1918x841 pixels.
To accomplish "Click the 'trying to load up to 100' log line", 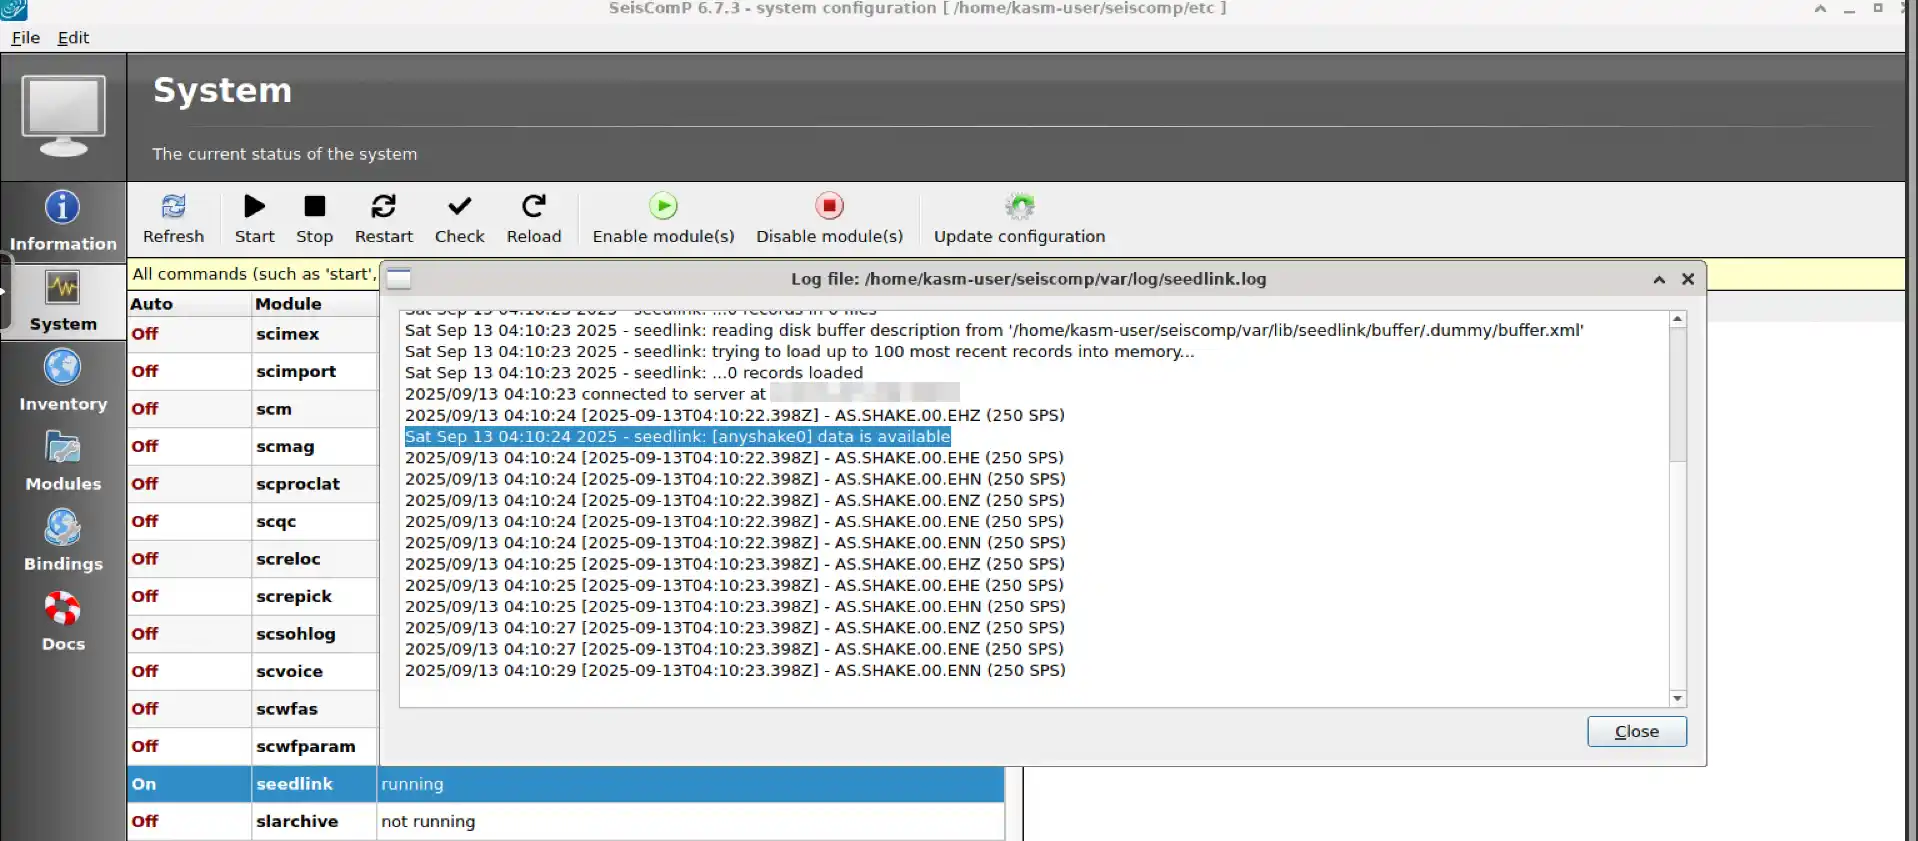I will pyautogui.click(x=799, y=352).
